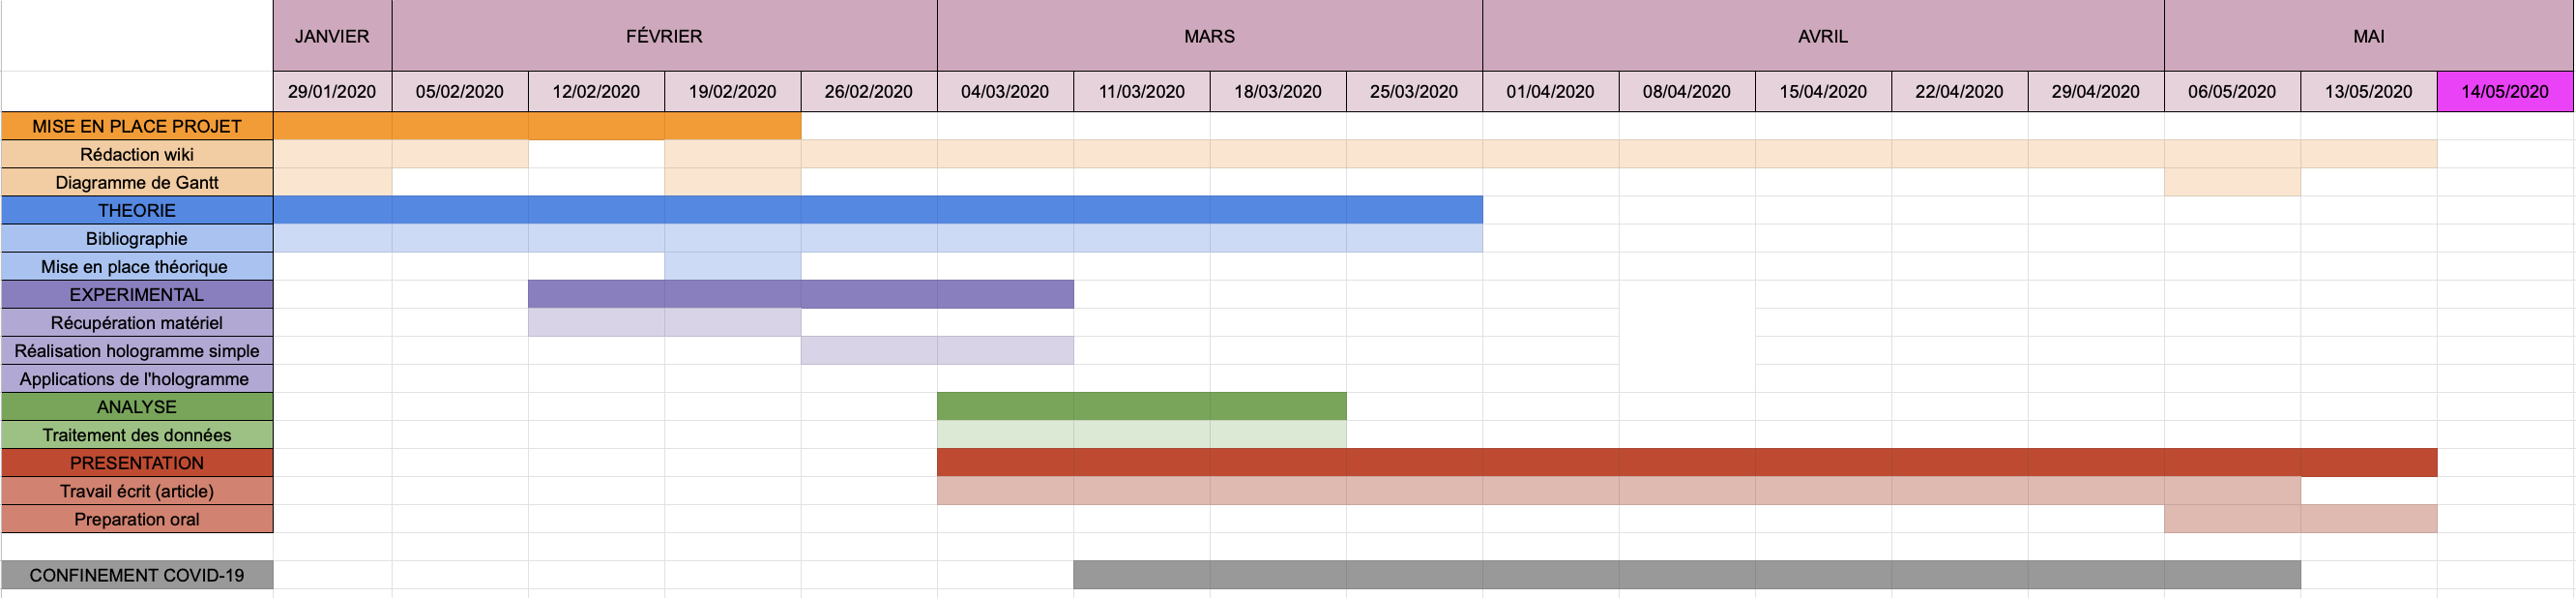Click the magenta 14/05/2020 date cell
The image size is (2576, 598).
click(x=2504, y=92)
